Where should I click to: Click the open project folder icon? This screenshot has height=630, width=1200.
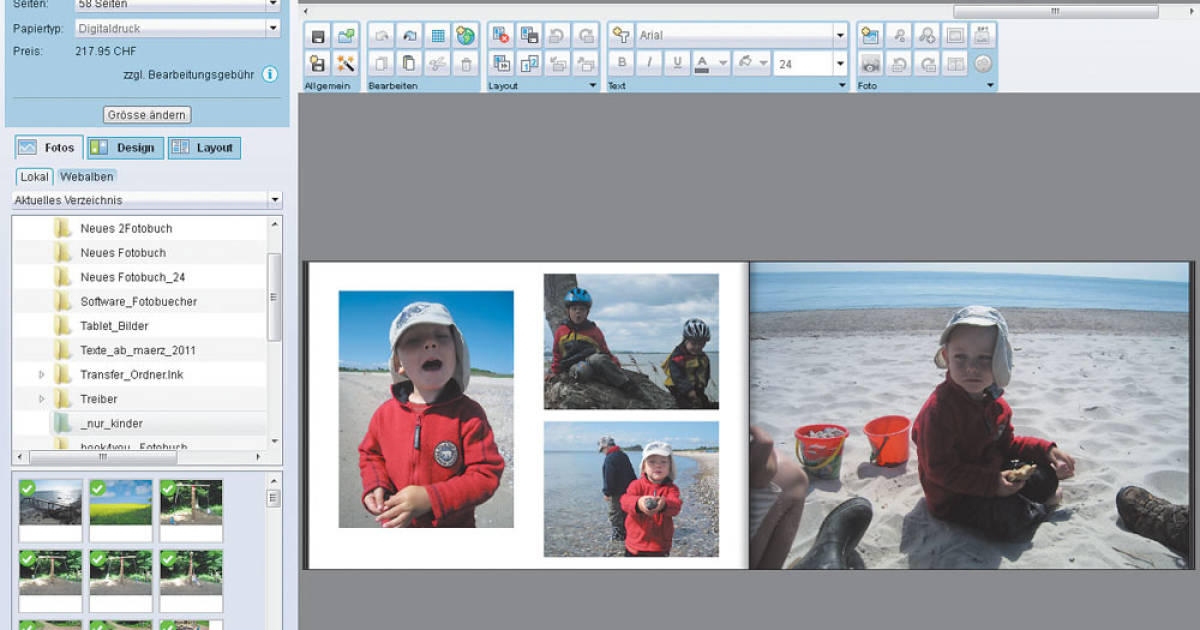[346, 36]
